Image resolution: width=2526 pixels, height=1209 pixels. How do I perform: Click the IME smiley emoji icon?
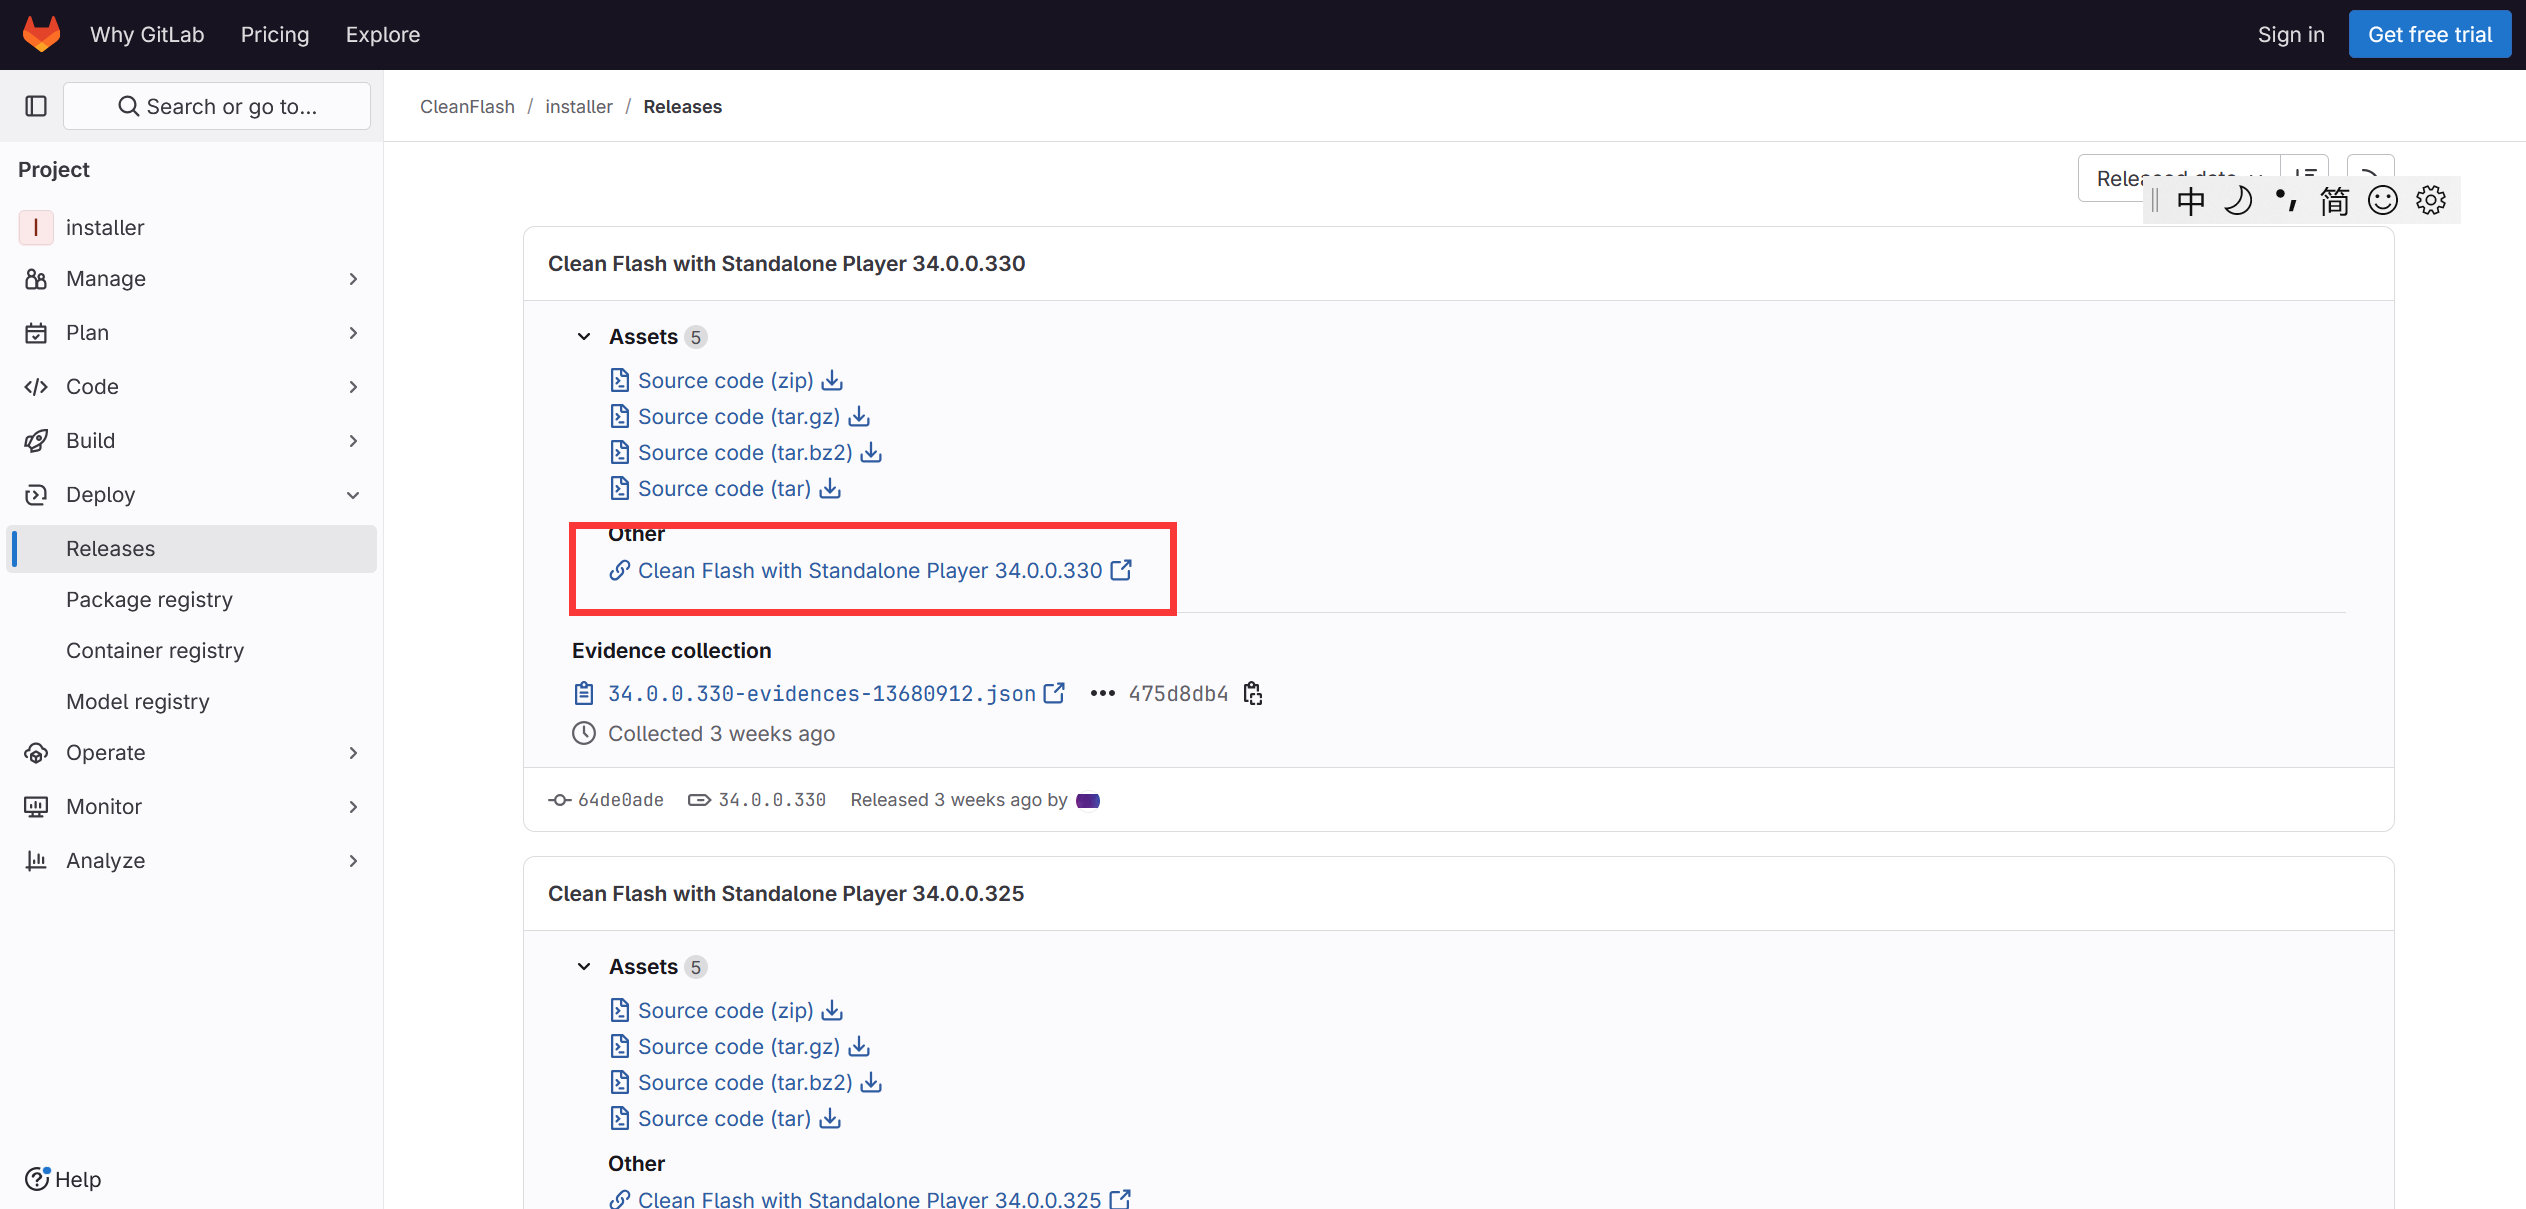2383,200
